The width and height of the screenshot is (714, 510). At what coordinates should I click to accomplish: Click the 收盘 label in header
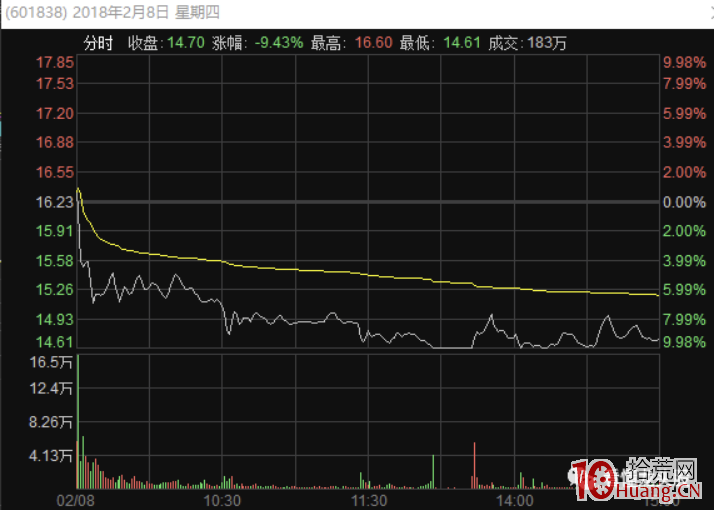[142, 43]
